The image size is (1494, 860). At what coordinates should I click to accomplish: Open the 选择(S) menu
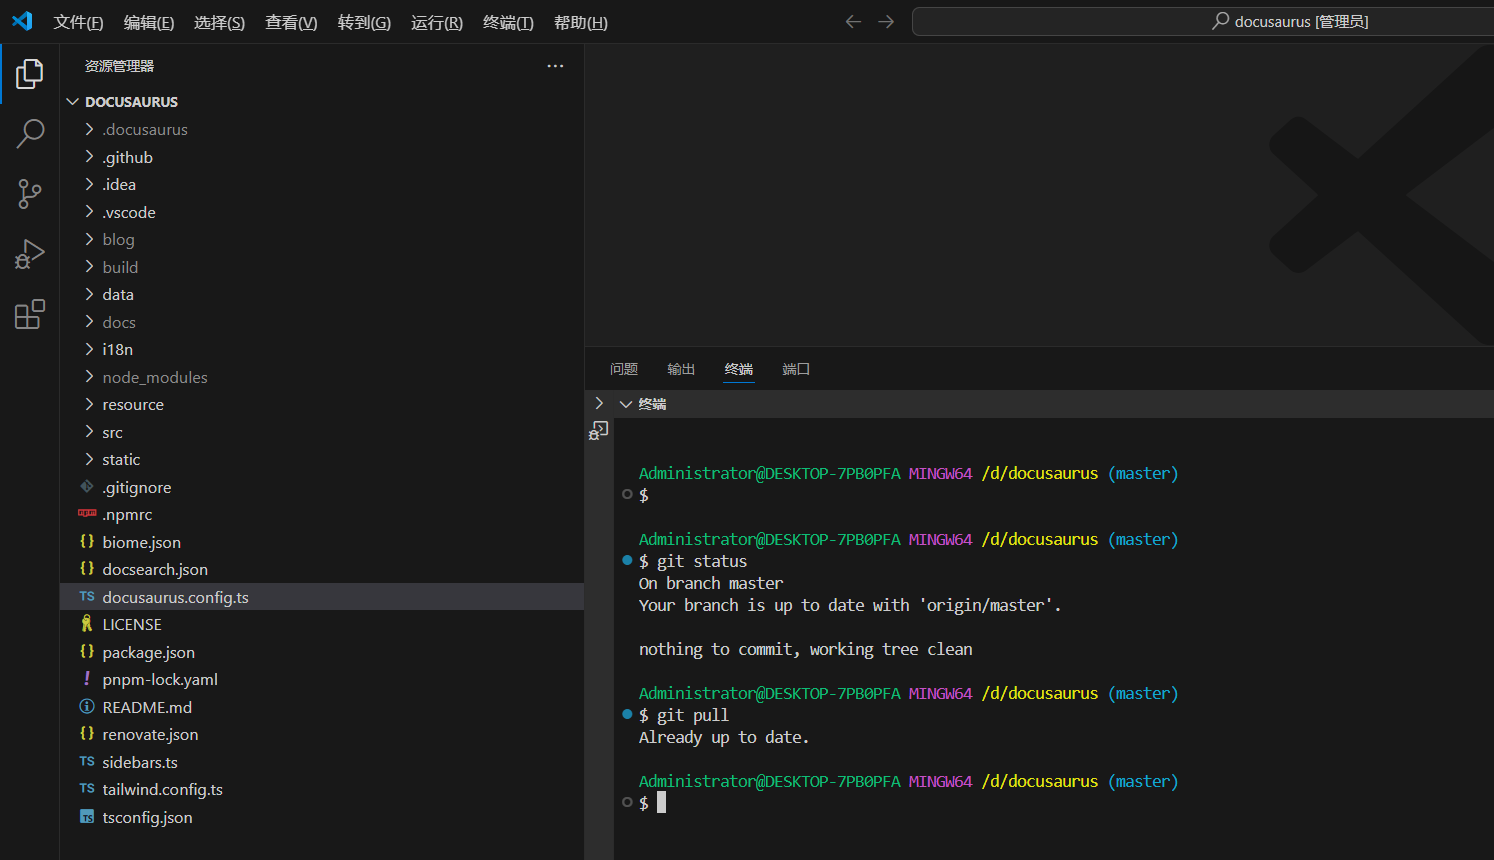[219, 22]
